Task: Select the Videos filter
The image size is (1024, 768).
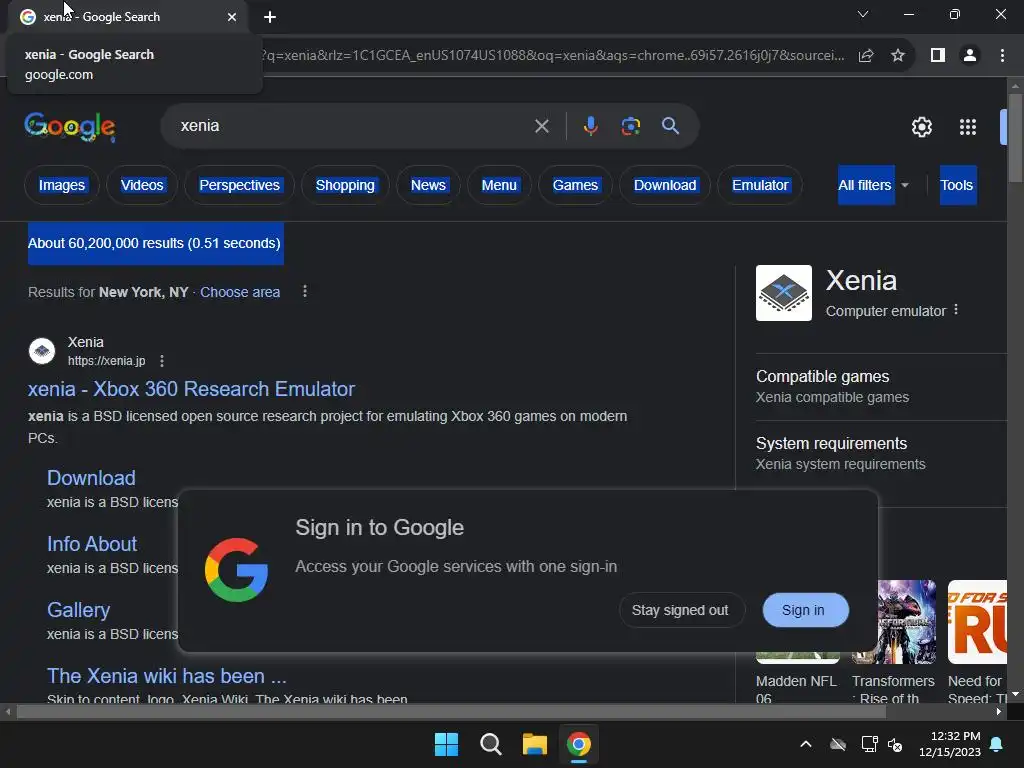Action: (x=142, y=185)
